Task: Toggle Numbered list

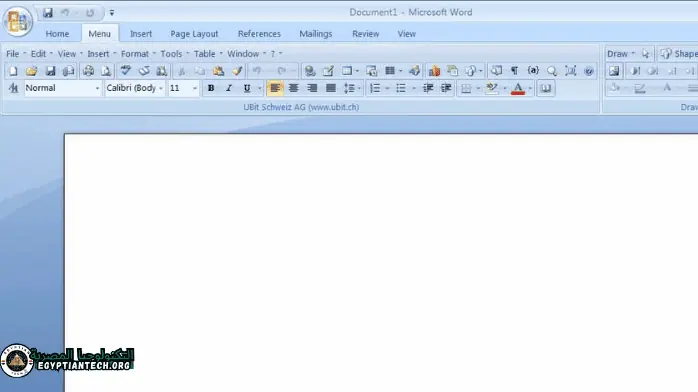Action: point(375,89)
